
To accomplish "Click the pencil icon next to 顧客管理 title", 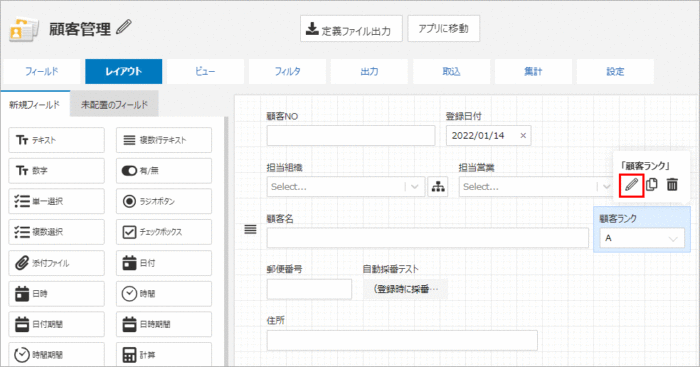I will click(x=124, y=27).
